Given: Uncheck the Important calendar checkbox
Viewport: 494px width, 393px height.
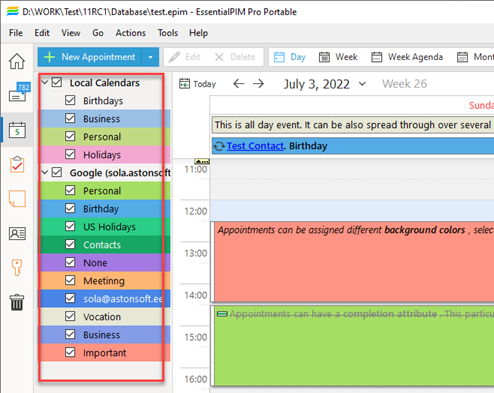Looking at the screenshot, I should (70, 352).
